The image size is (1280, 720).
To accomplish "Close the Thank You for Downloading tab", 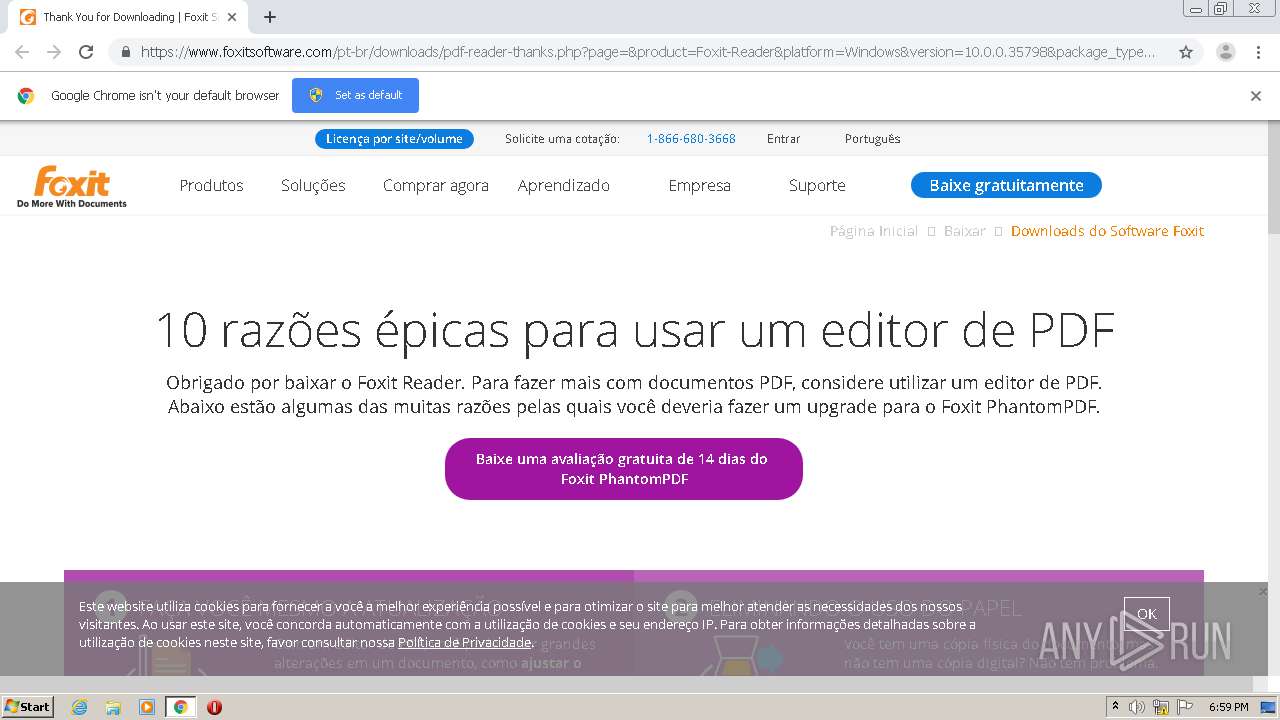I will point(232,17).
